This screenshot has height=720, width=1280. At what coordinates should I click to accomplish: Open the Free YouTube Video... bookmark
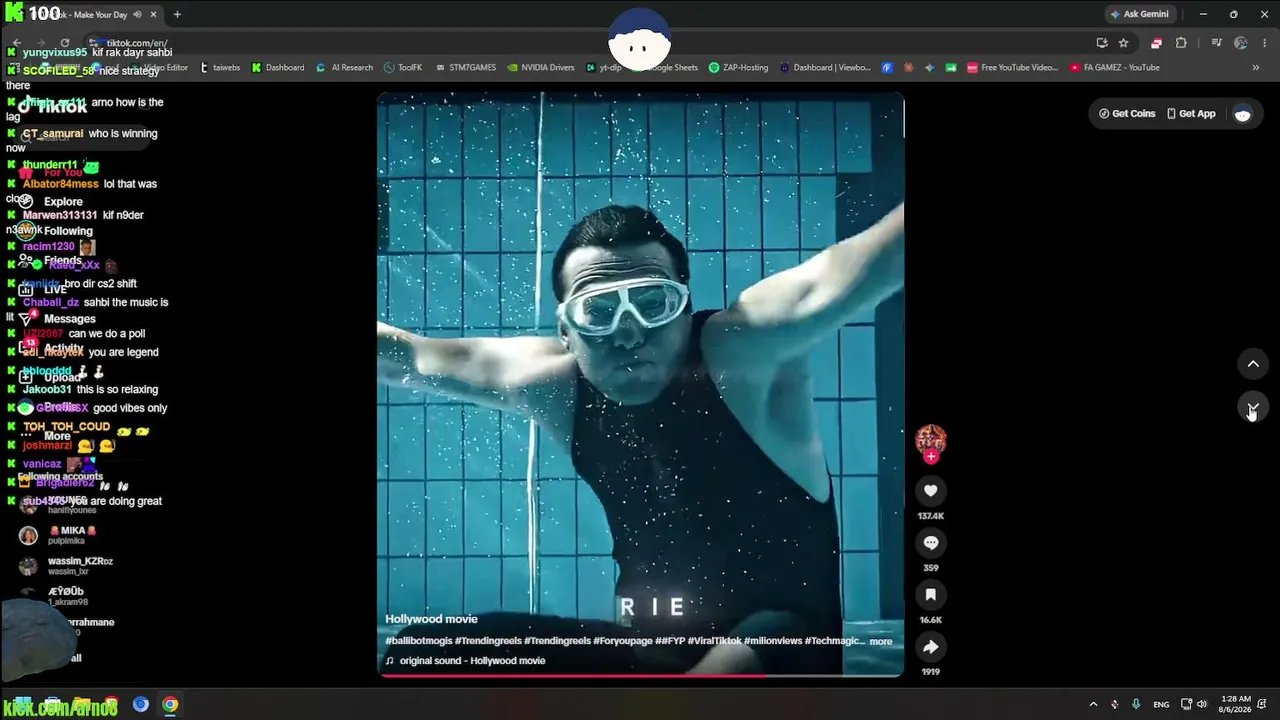(x=1012, y=68)
